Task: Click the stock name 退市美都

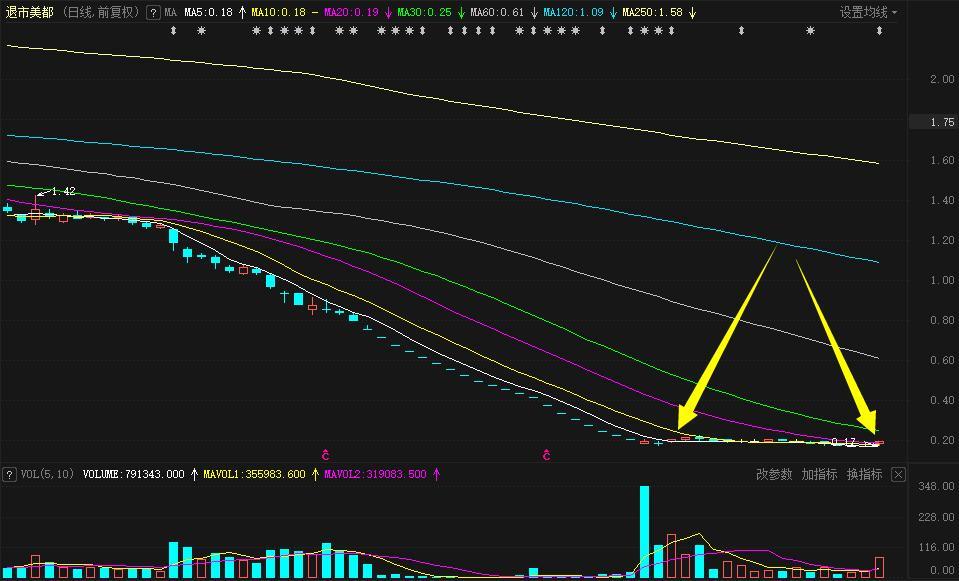Action: point(29,12)
